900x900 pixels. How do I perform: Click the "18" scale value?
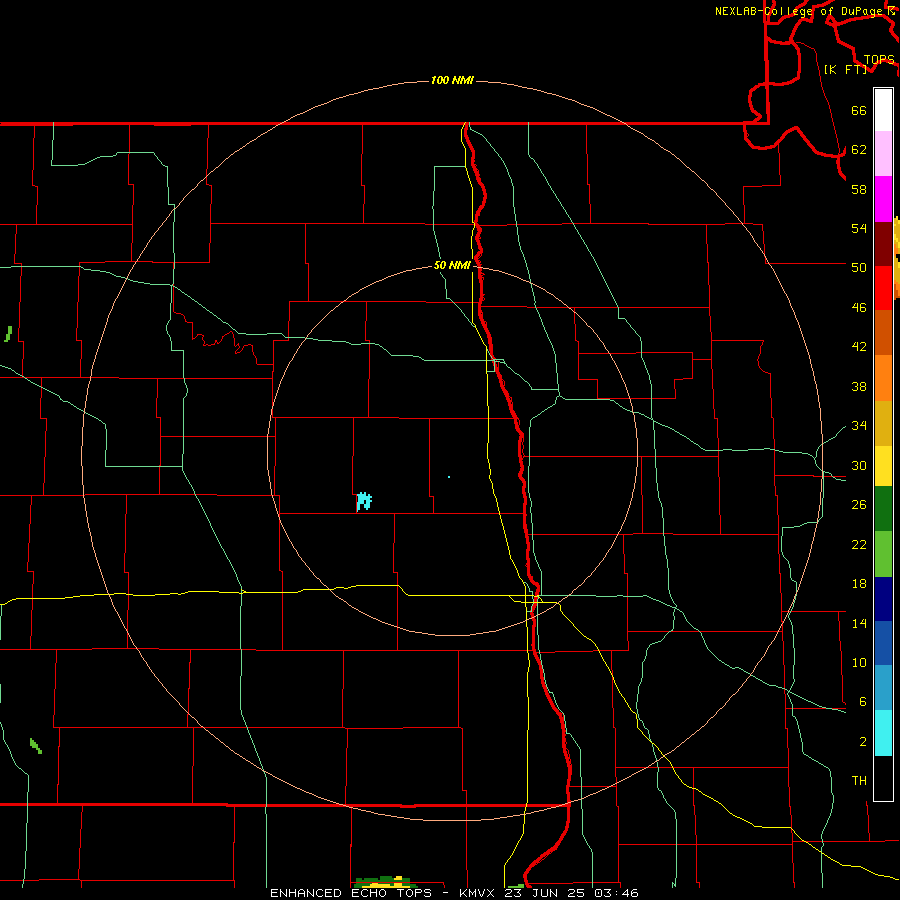tap(859, 584)
